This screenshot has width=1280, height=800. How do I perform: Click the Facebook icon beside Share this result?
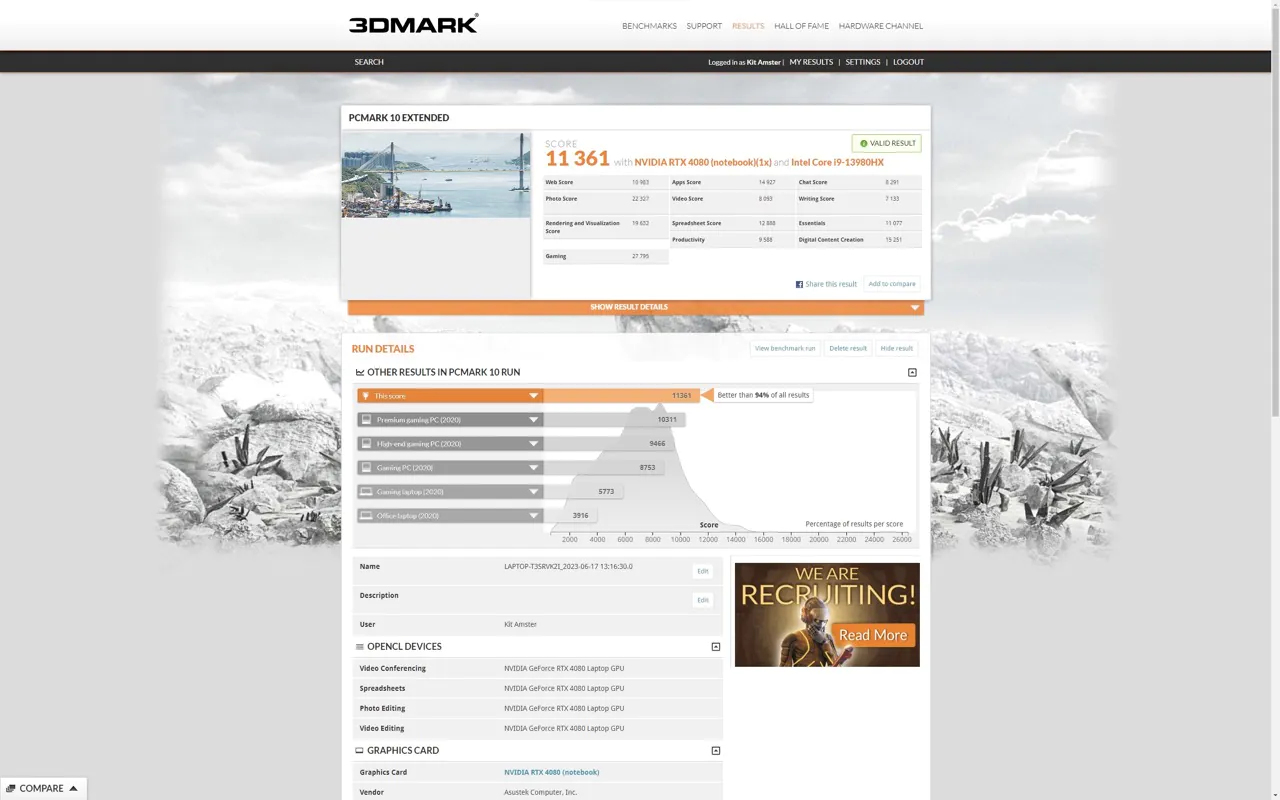(x=799, y=284)
